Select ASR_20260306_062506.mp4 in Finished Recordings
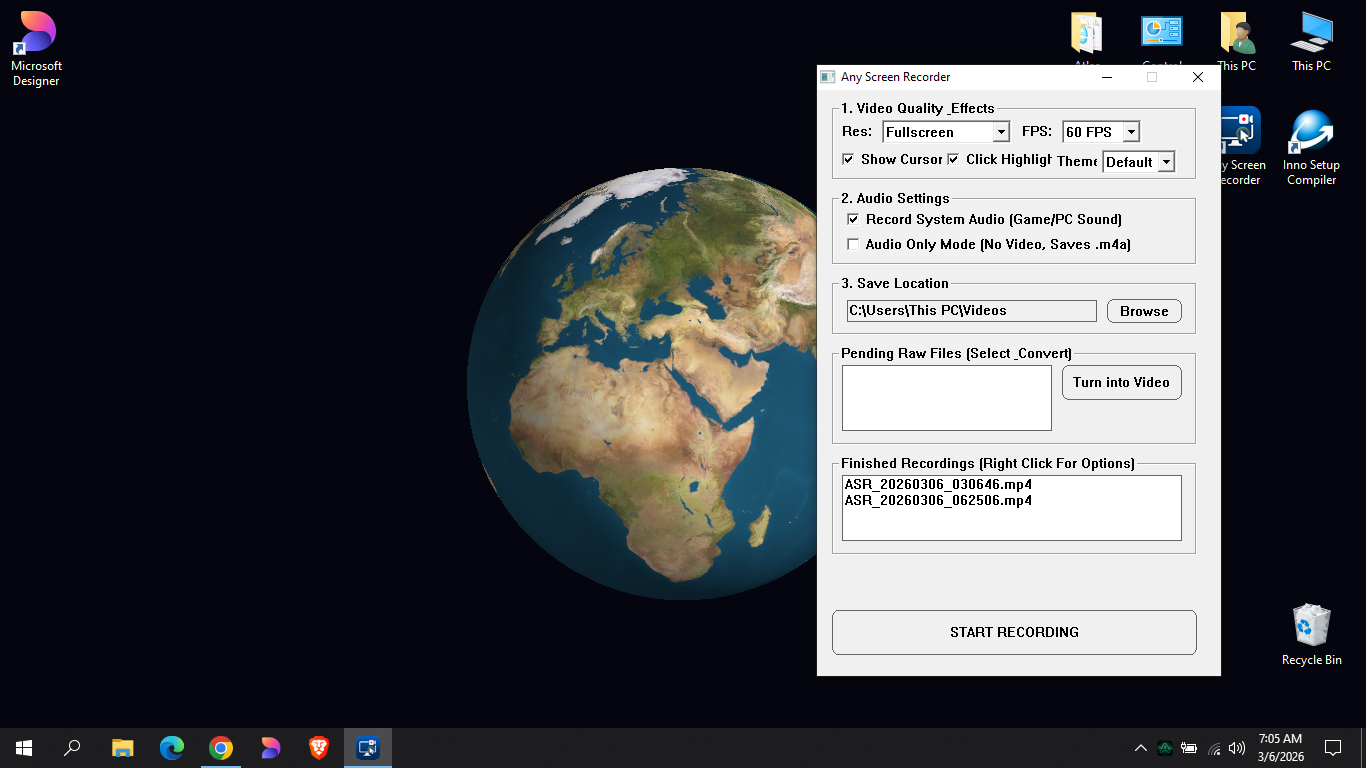Screen dimensions: 1366x768 (938, 500)
